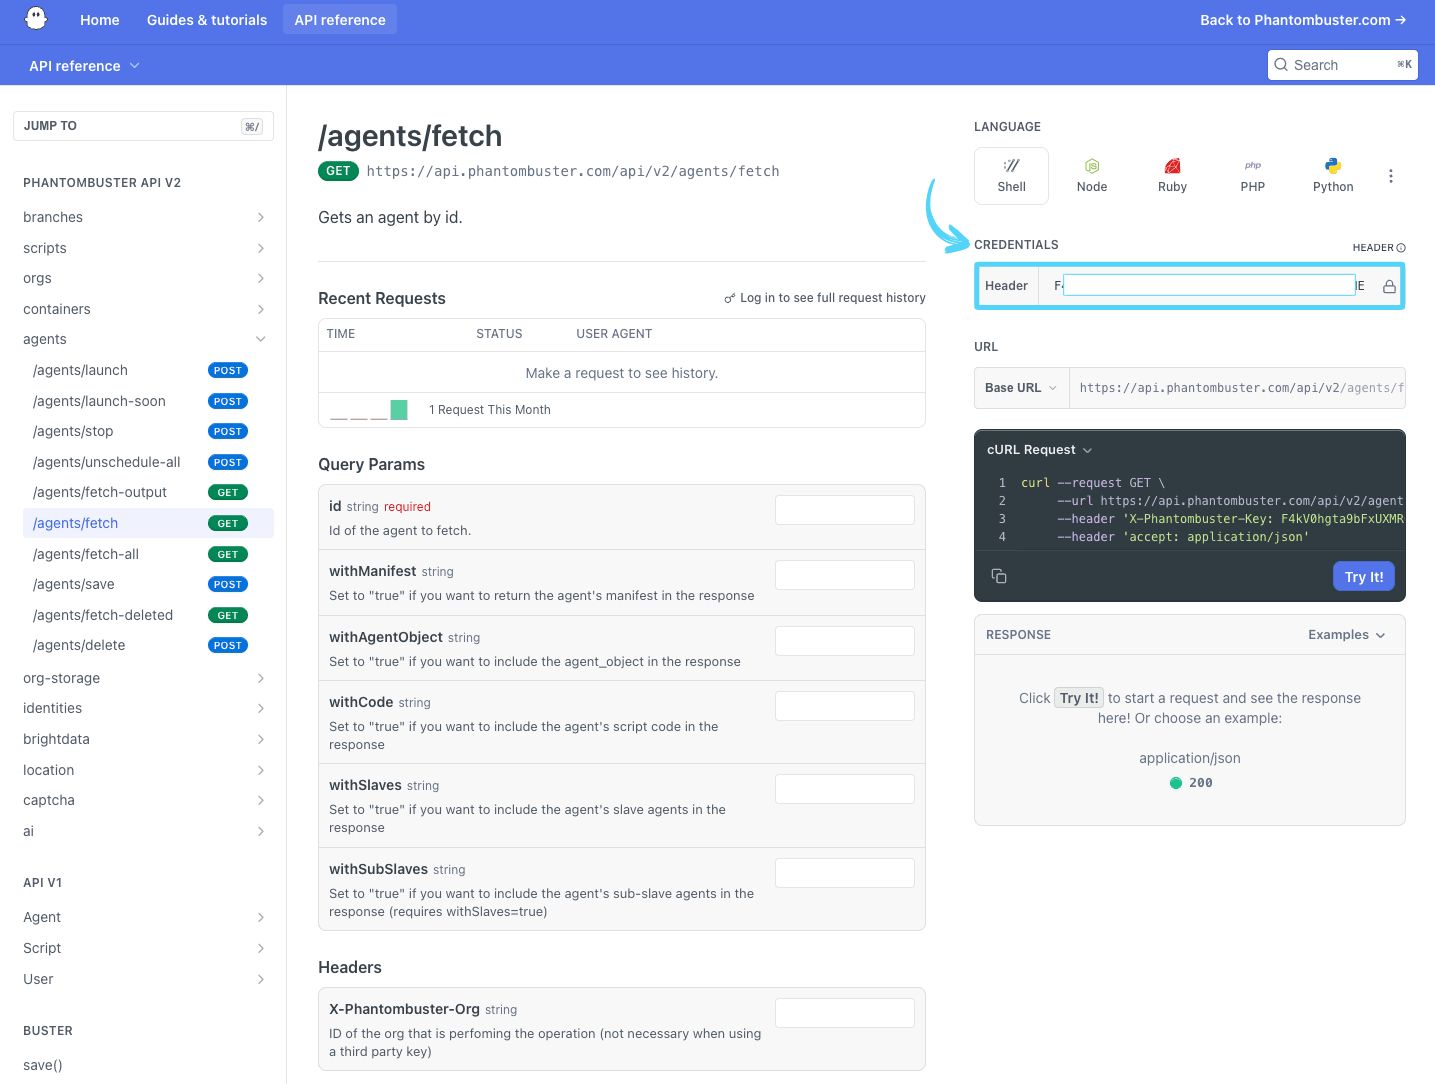The image size is (1435, 1084).
Task: Focus the X-Phantombuster-Org header field
Action: [845, 1013]
